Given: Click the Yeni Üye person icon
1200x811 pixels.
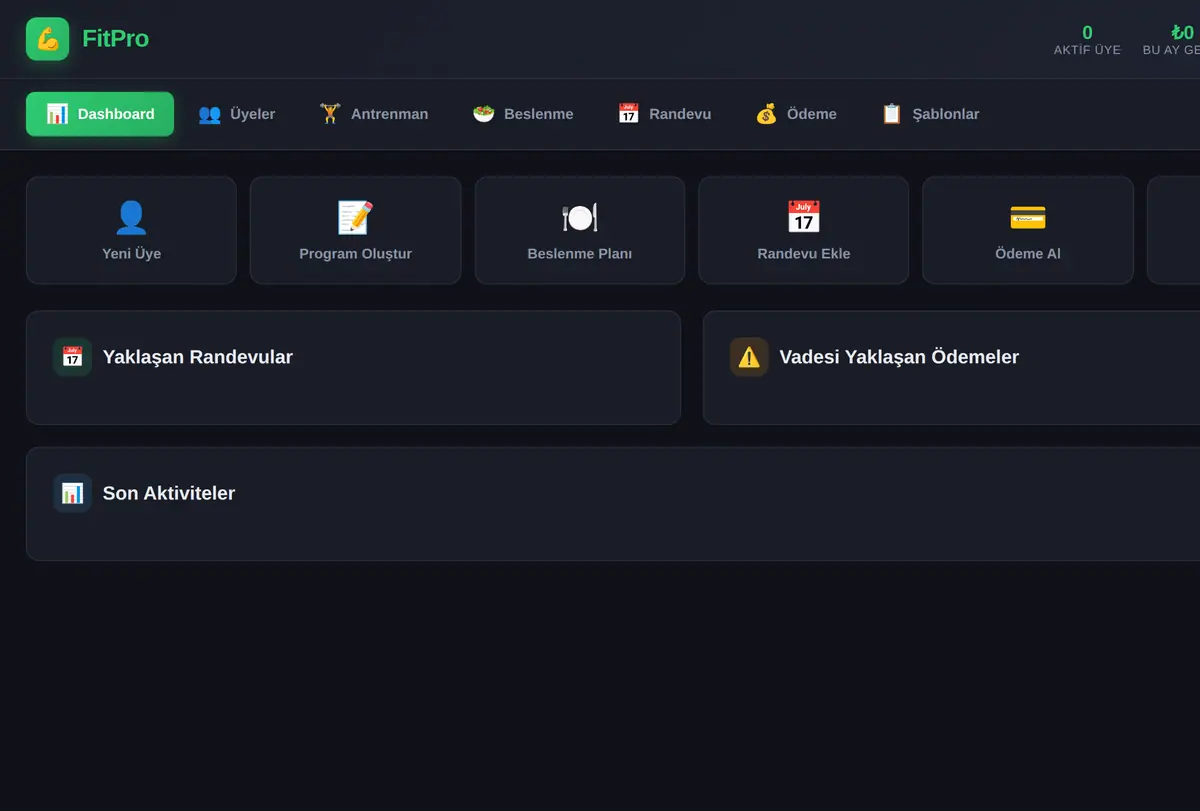Looking at the screenshot, I should 132,217.
